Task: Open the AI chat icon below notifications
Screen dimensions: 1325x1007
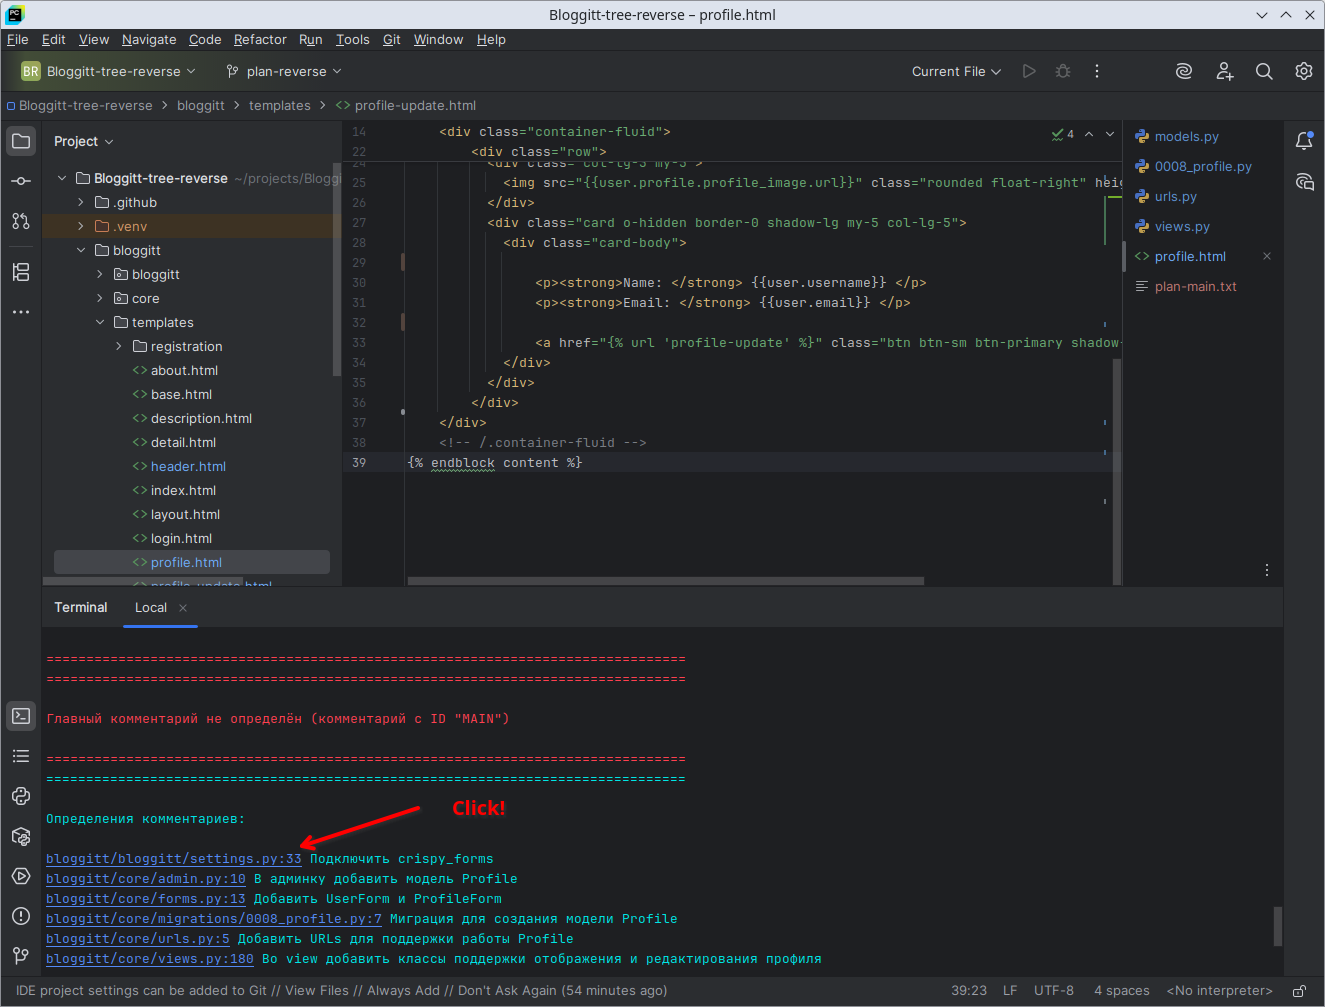Action: (1304, 181)
